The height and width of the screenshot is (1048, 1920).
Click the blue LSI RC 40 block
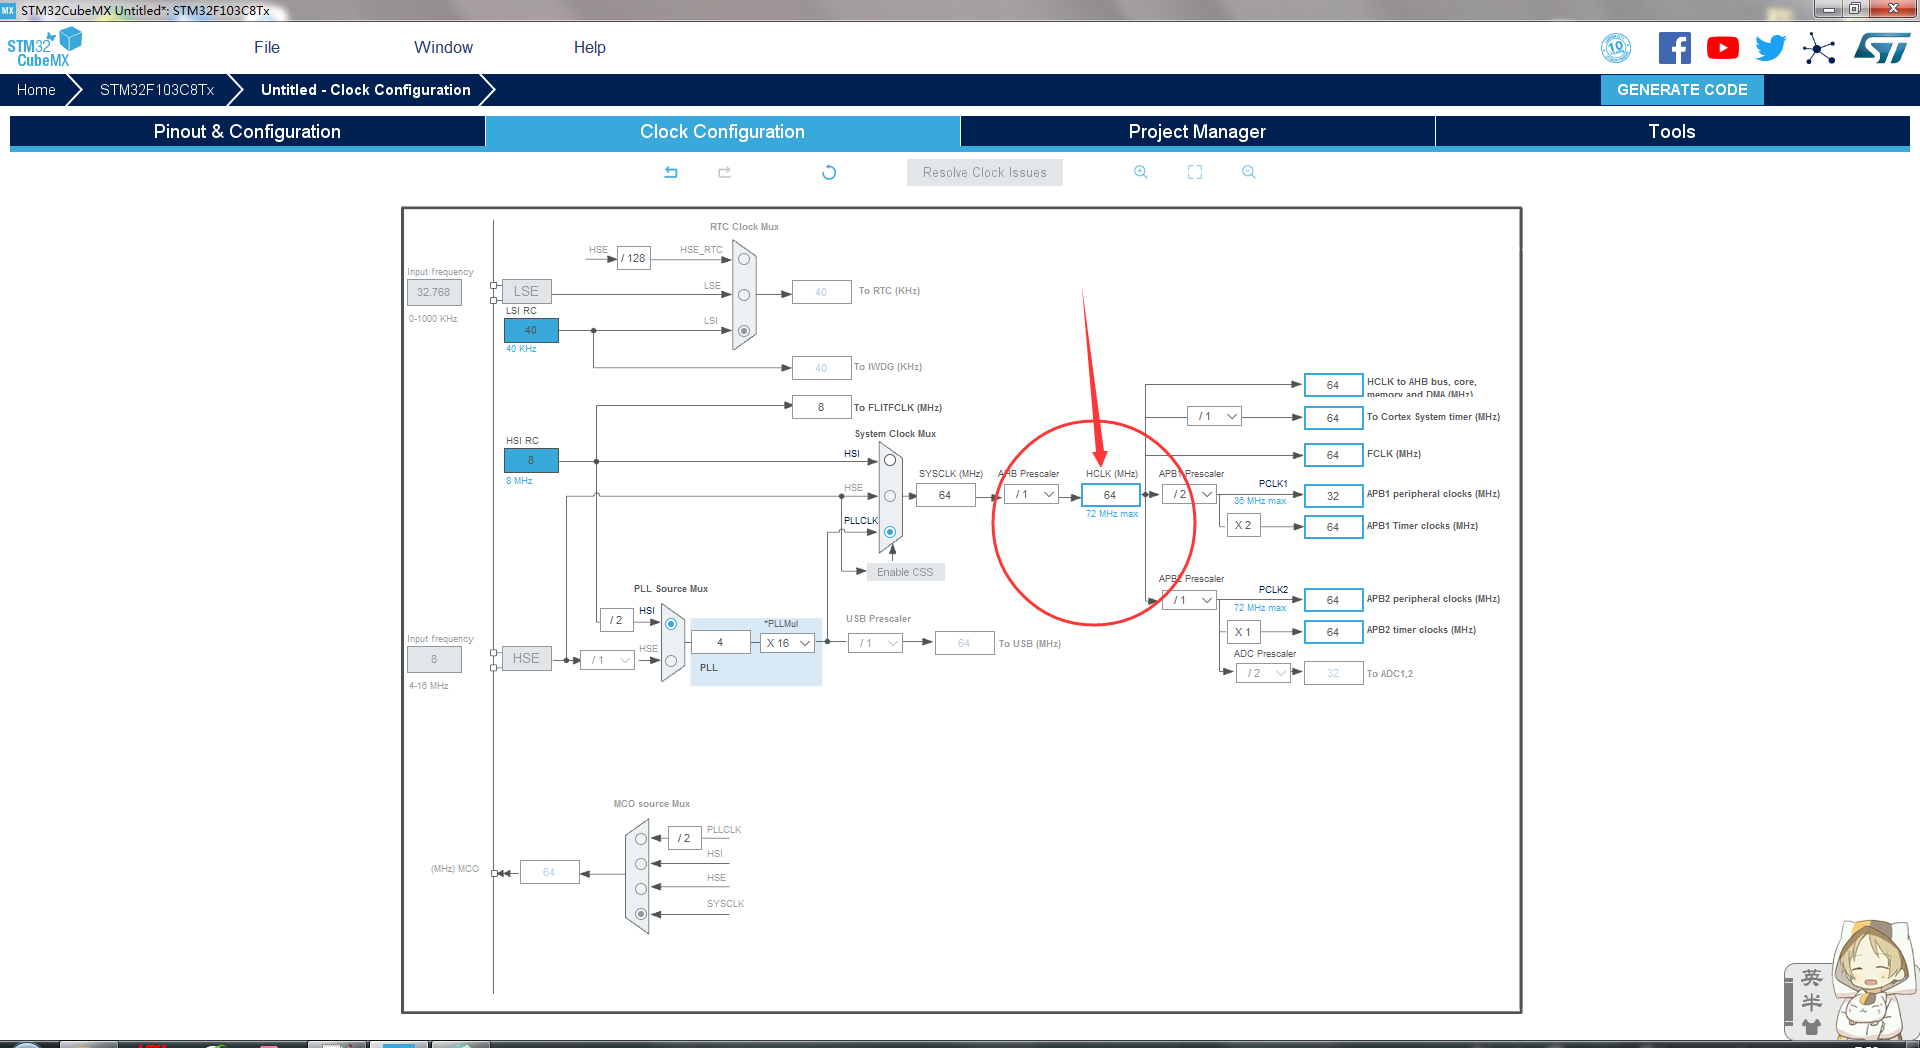531,330
